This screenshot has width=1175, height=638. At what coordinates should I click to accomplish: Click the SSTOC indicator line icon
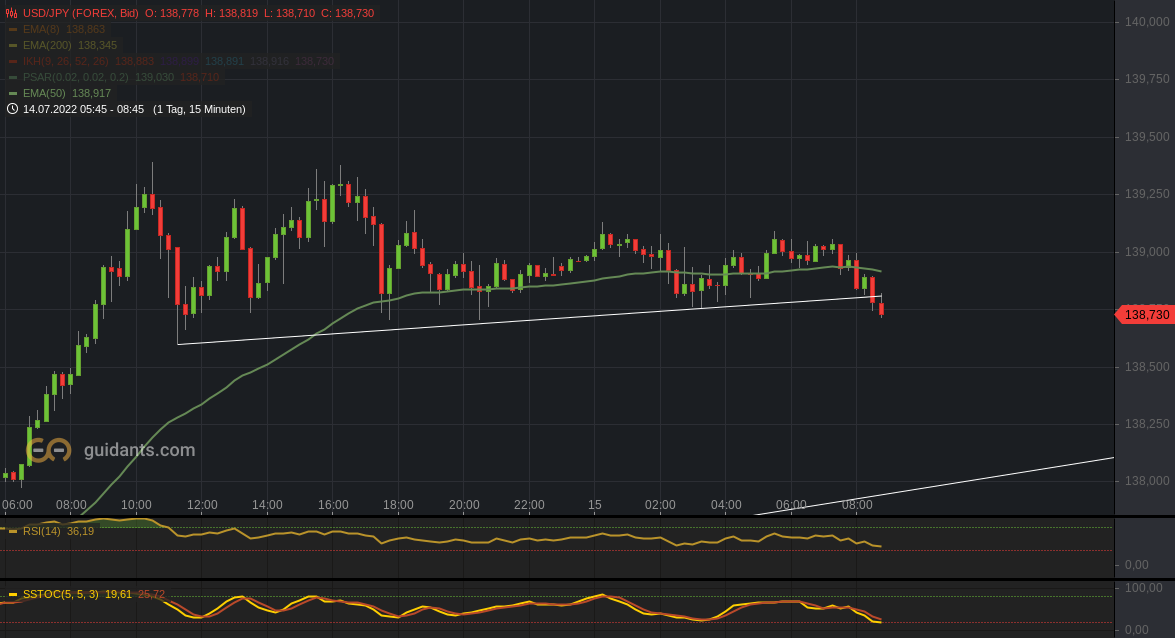click(x=13, y=593)
